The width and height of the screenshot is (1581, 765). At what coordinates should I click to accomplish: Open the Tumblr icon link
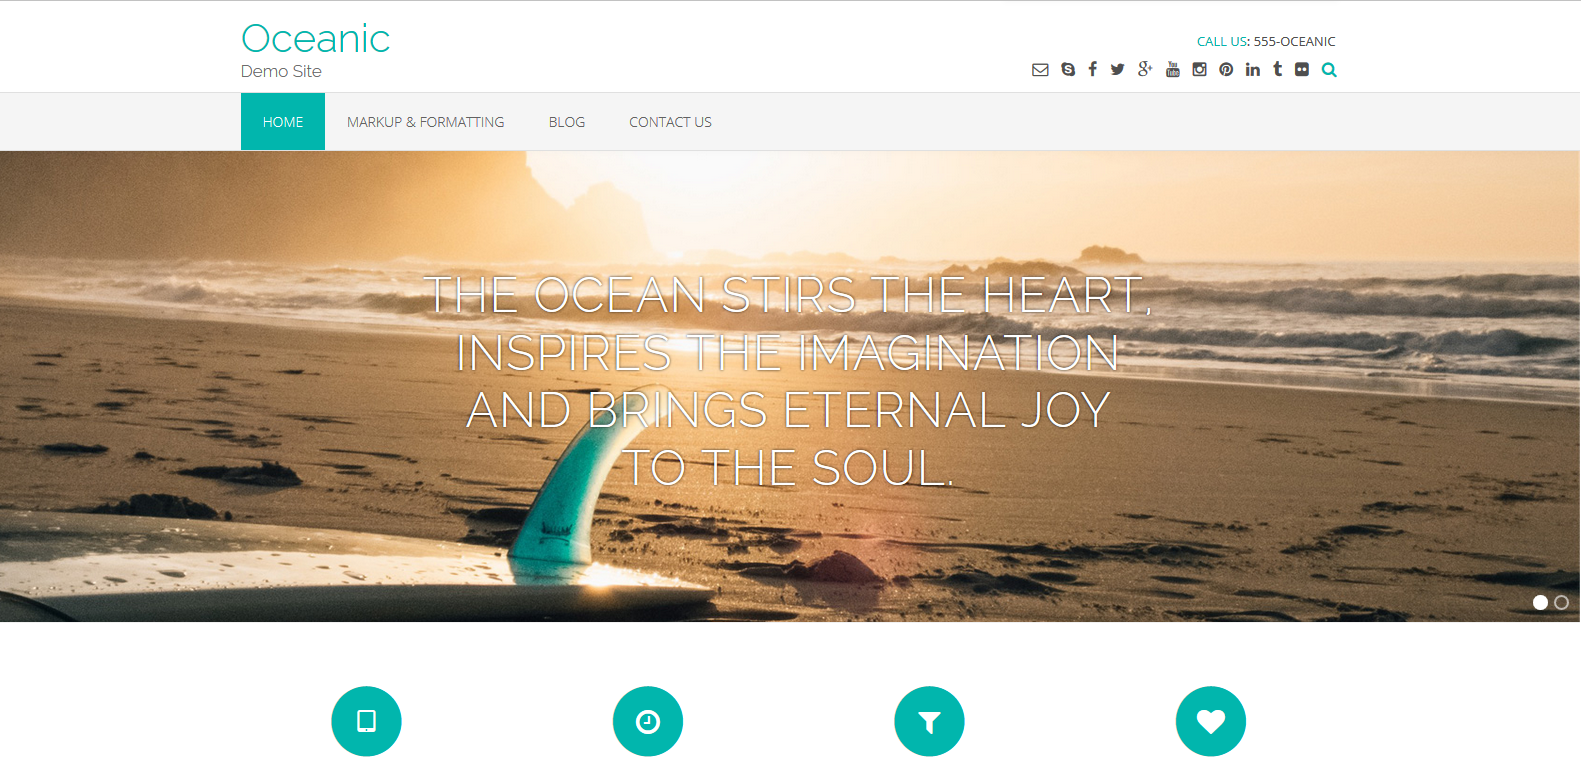pos(1277,69)
